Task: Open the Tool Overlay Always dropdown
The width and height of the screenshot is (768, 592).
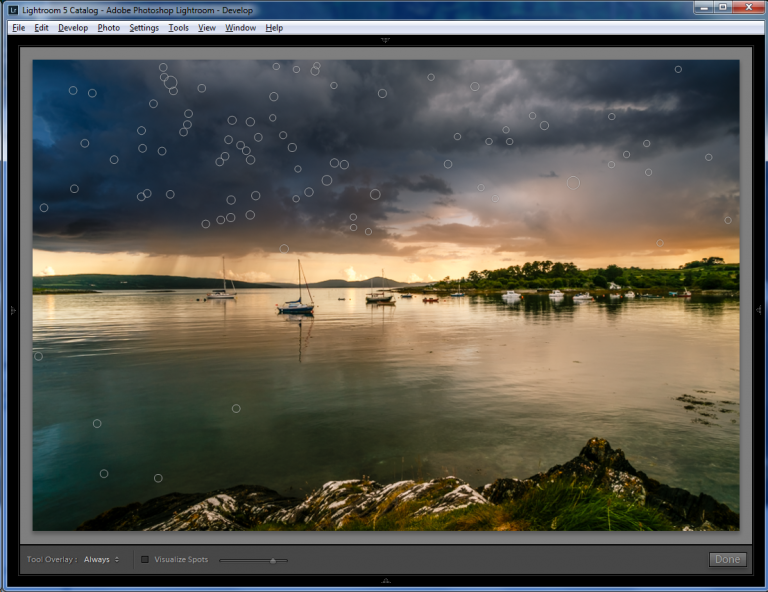Action: click(101, 559)
